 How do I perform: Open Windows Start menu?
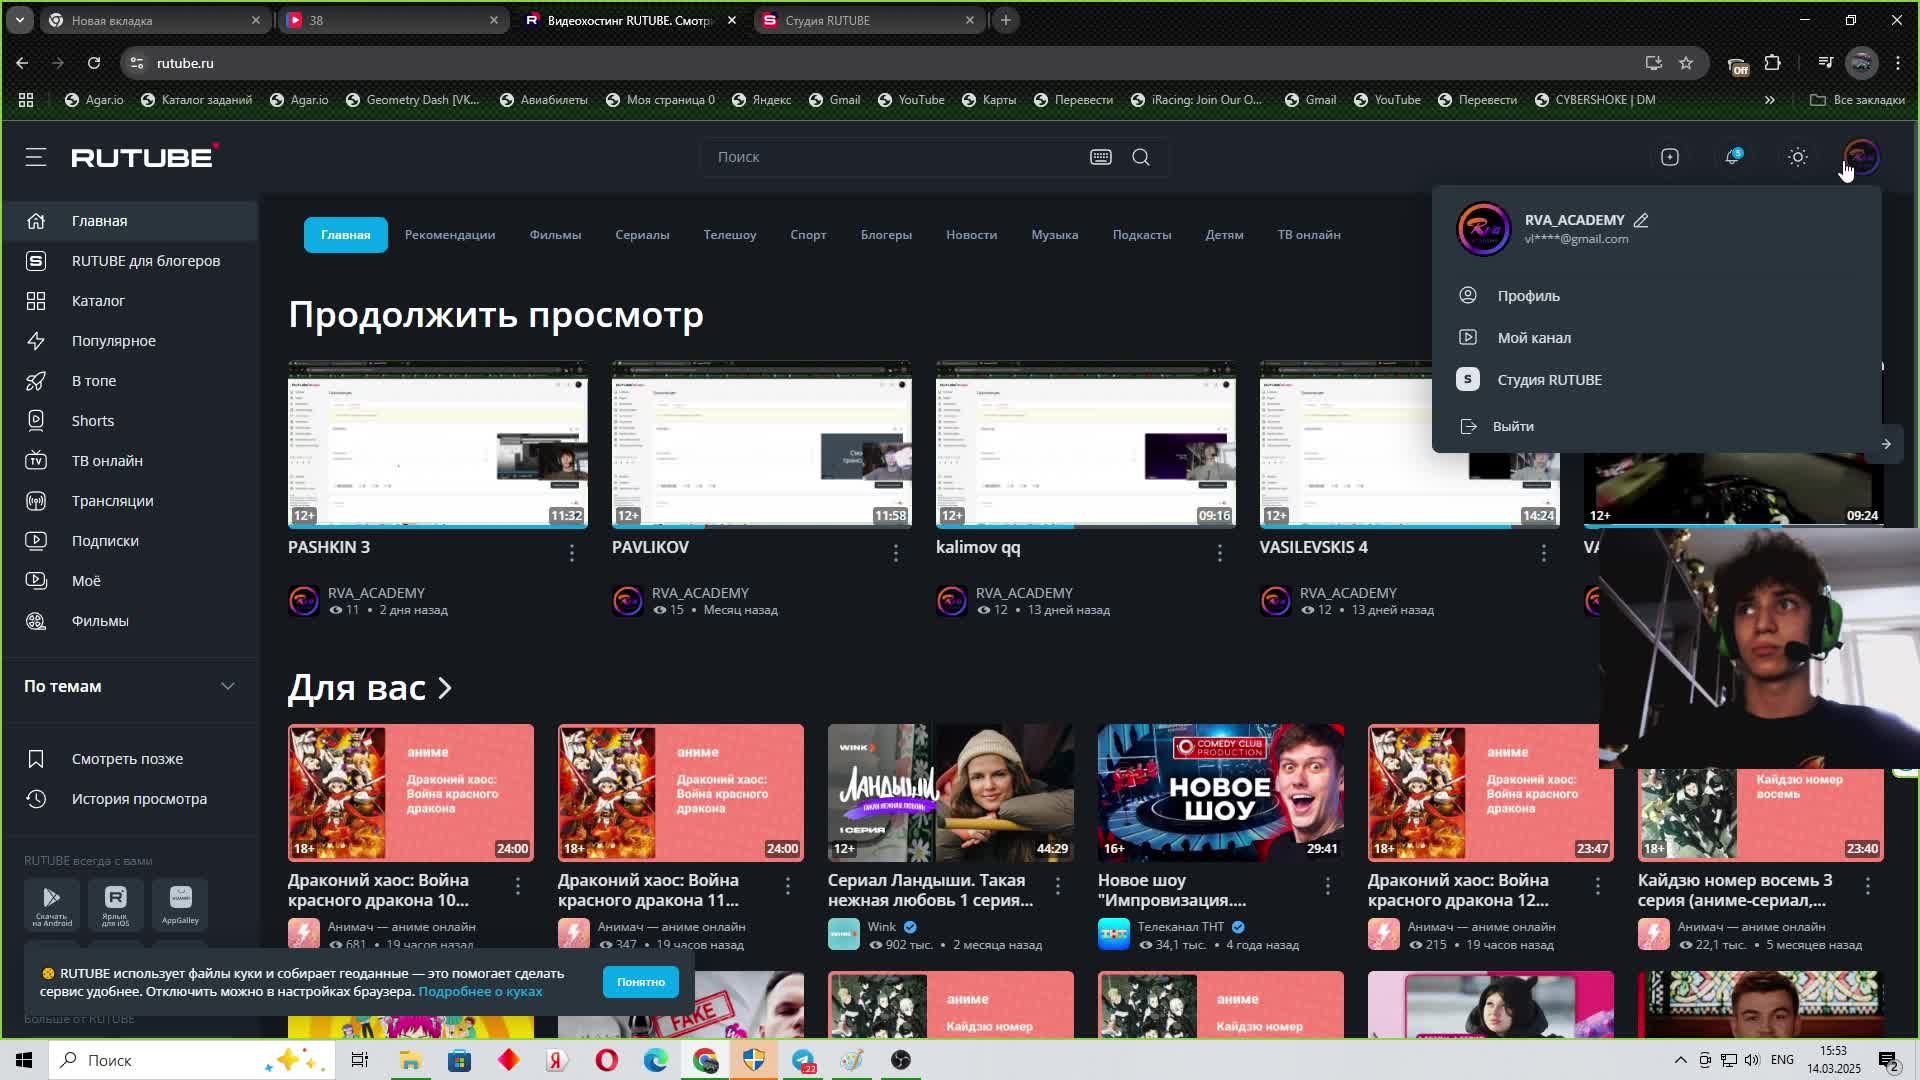24,1060
